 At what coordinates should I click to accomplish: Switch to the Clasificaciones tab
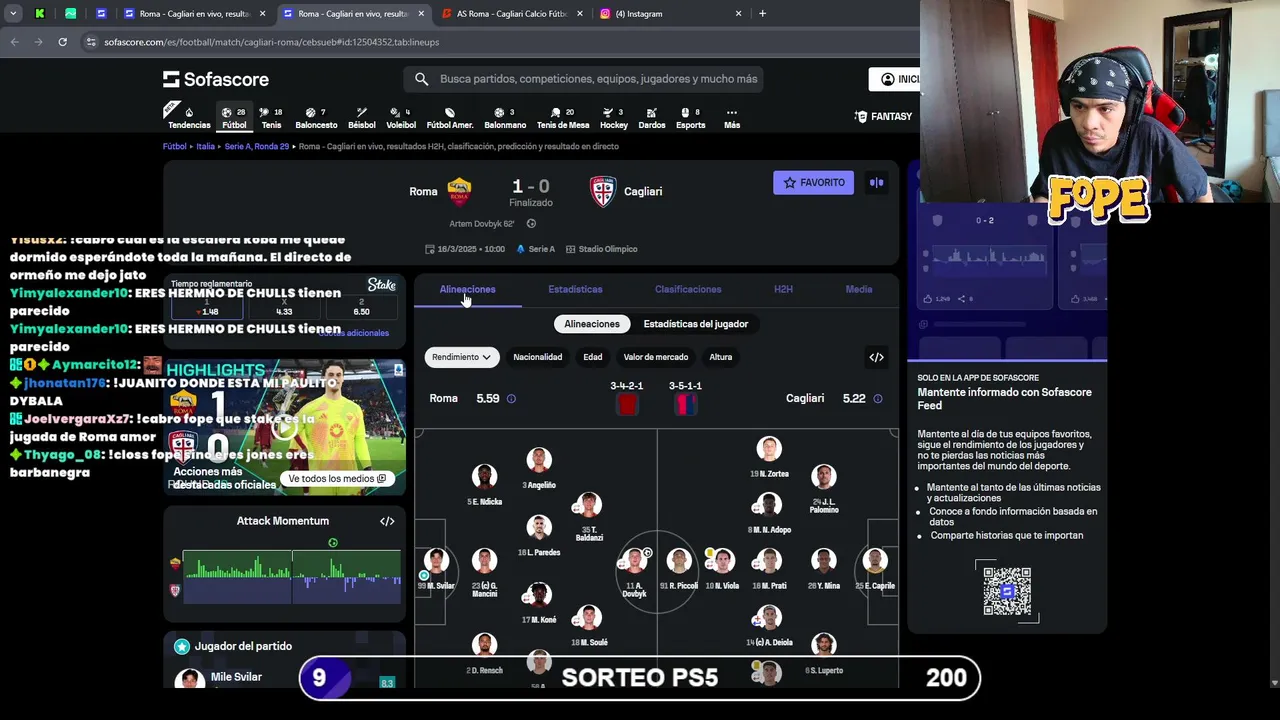click(688, 289)
